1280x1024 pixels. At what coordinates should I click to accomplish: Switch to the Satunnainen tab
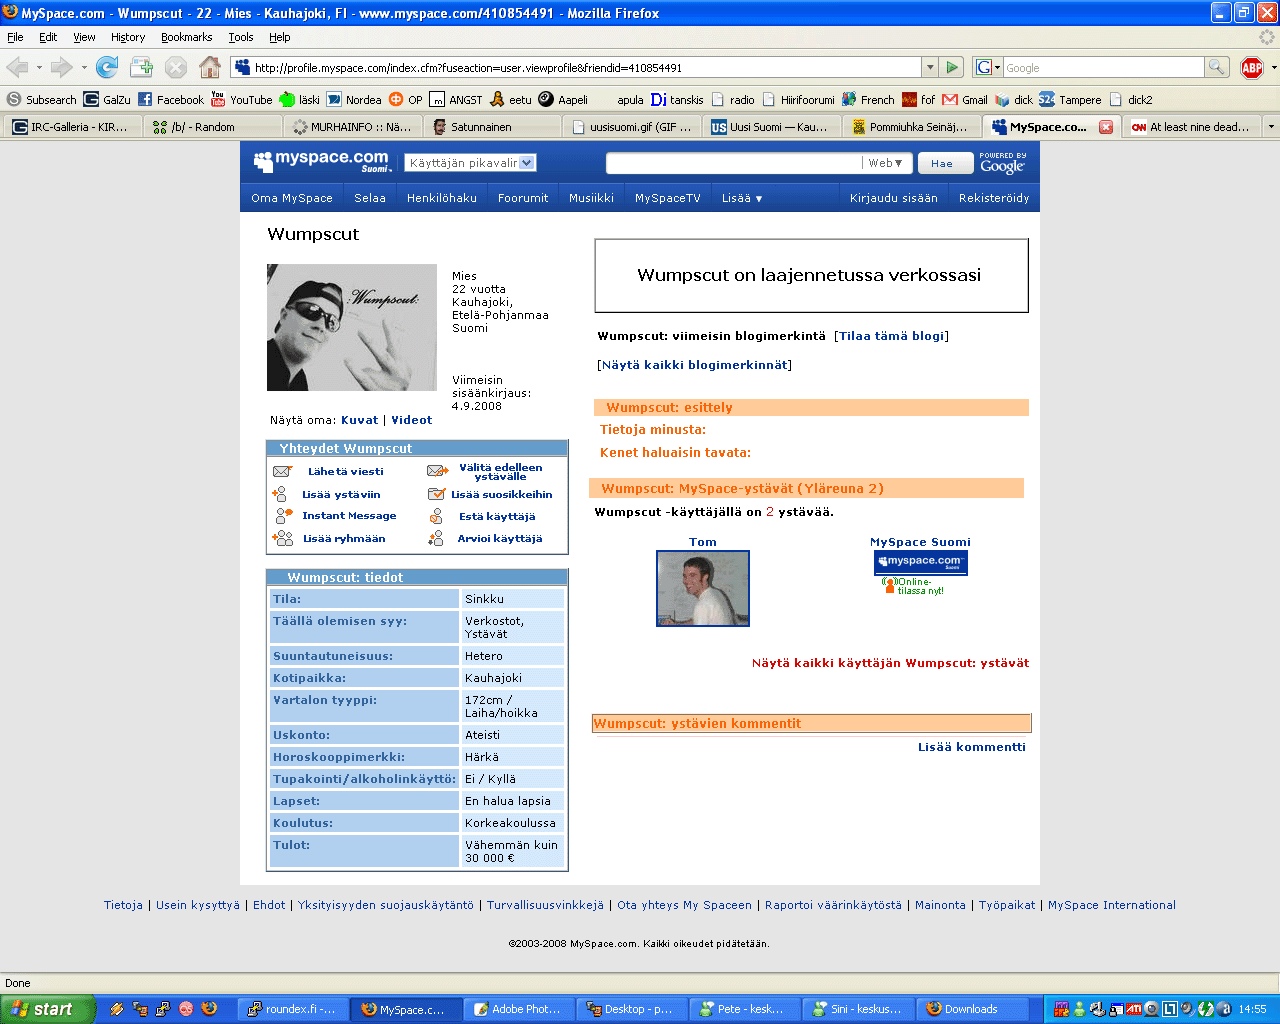[481, 127]
